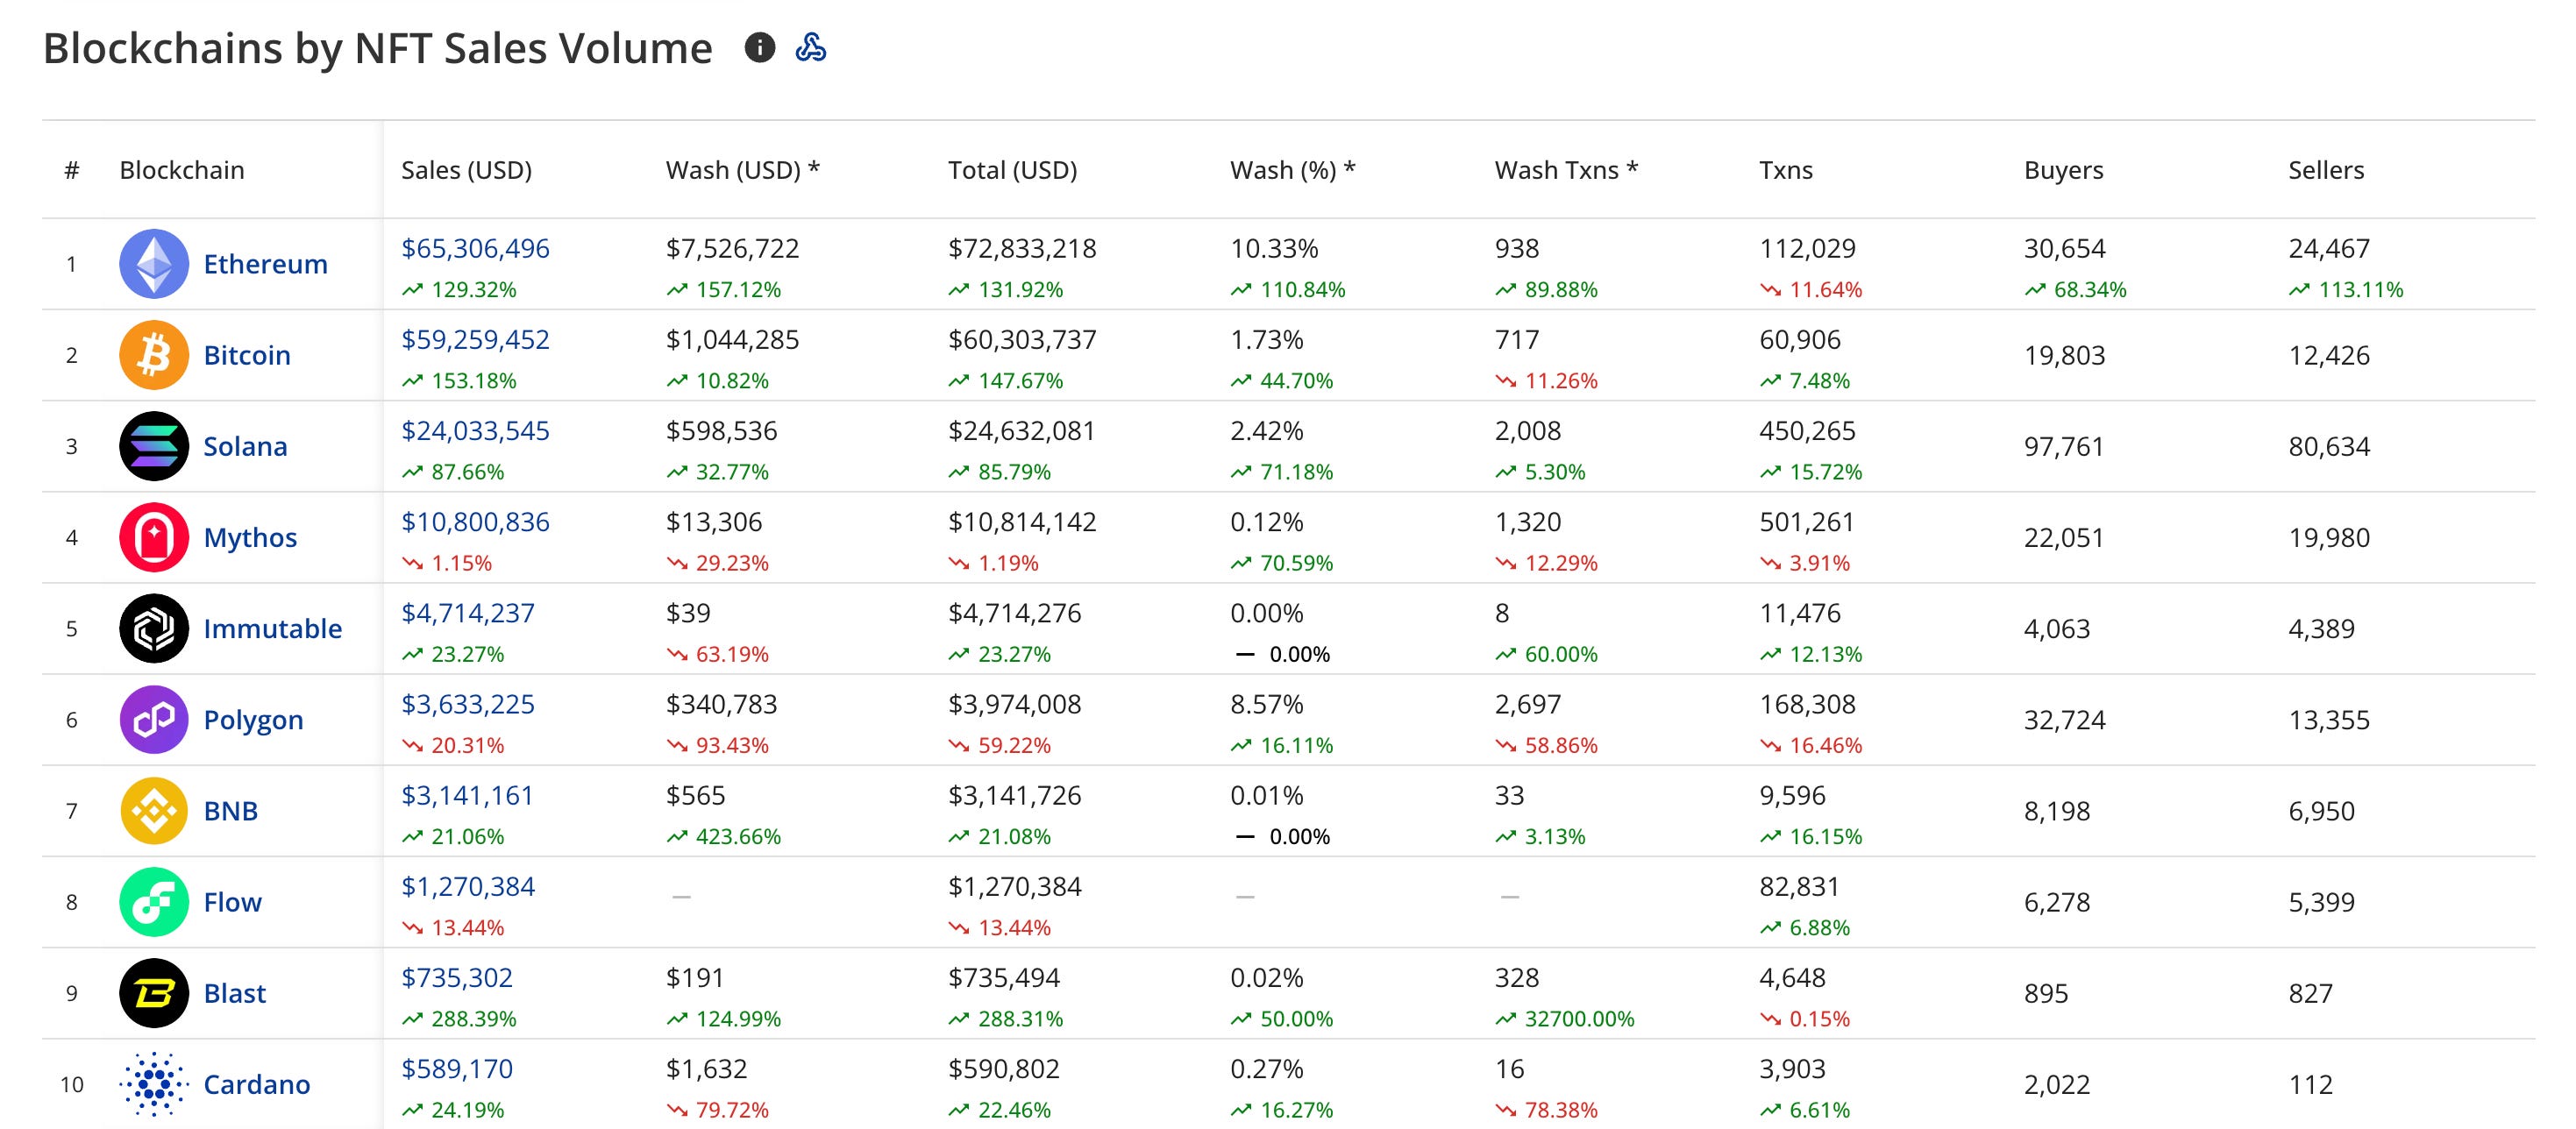
Task: Click the yellow BNB logo icon
Action: (154, 810)
